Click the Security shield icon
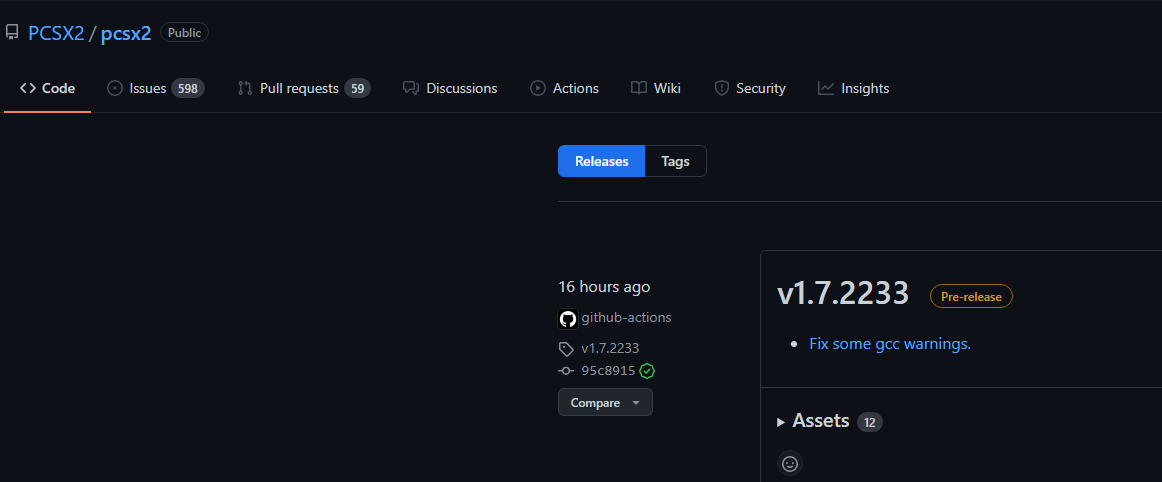Image resolution: width=1162 pixels, height=482 pixels. (721, 88)
